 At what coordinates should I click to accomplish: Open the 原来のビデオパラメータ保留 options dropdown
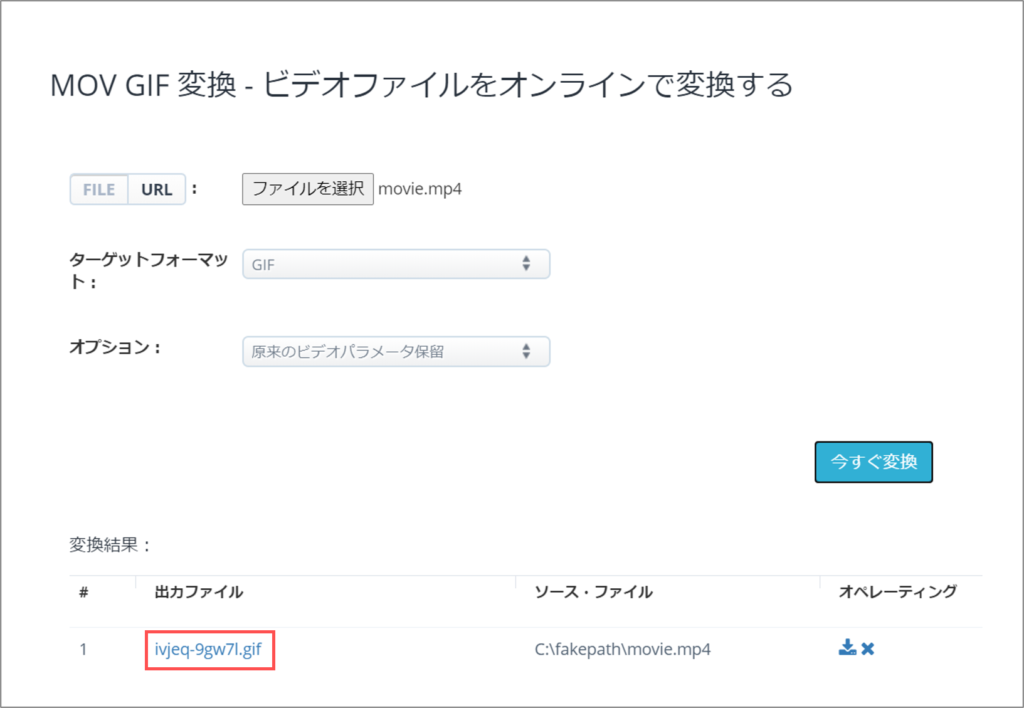[396, 351]
